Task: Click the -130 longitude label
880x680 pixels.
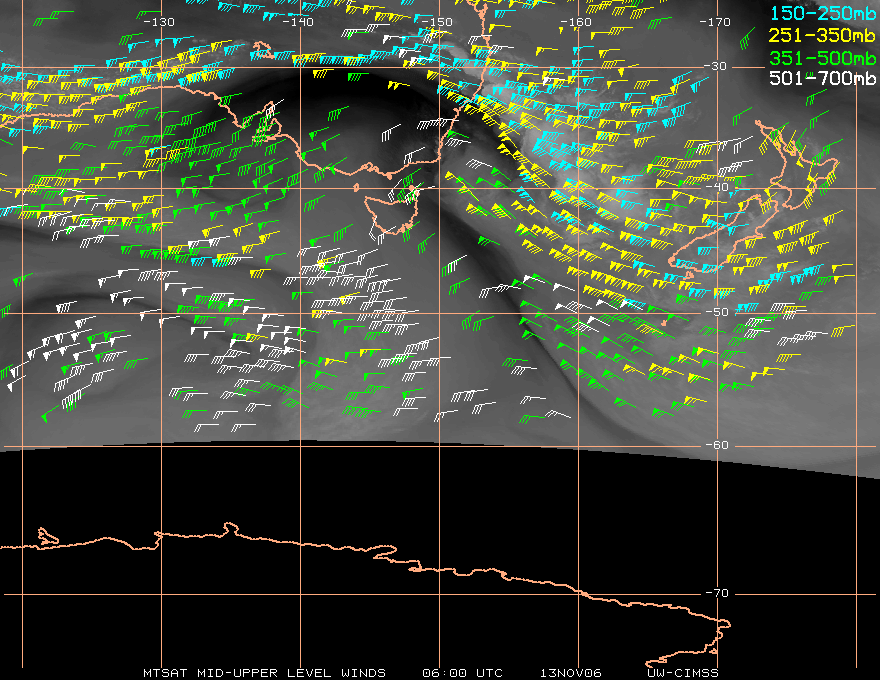Action: 159,22
